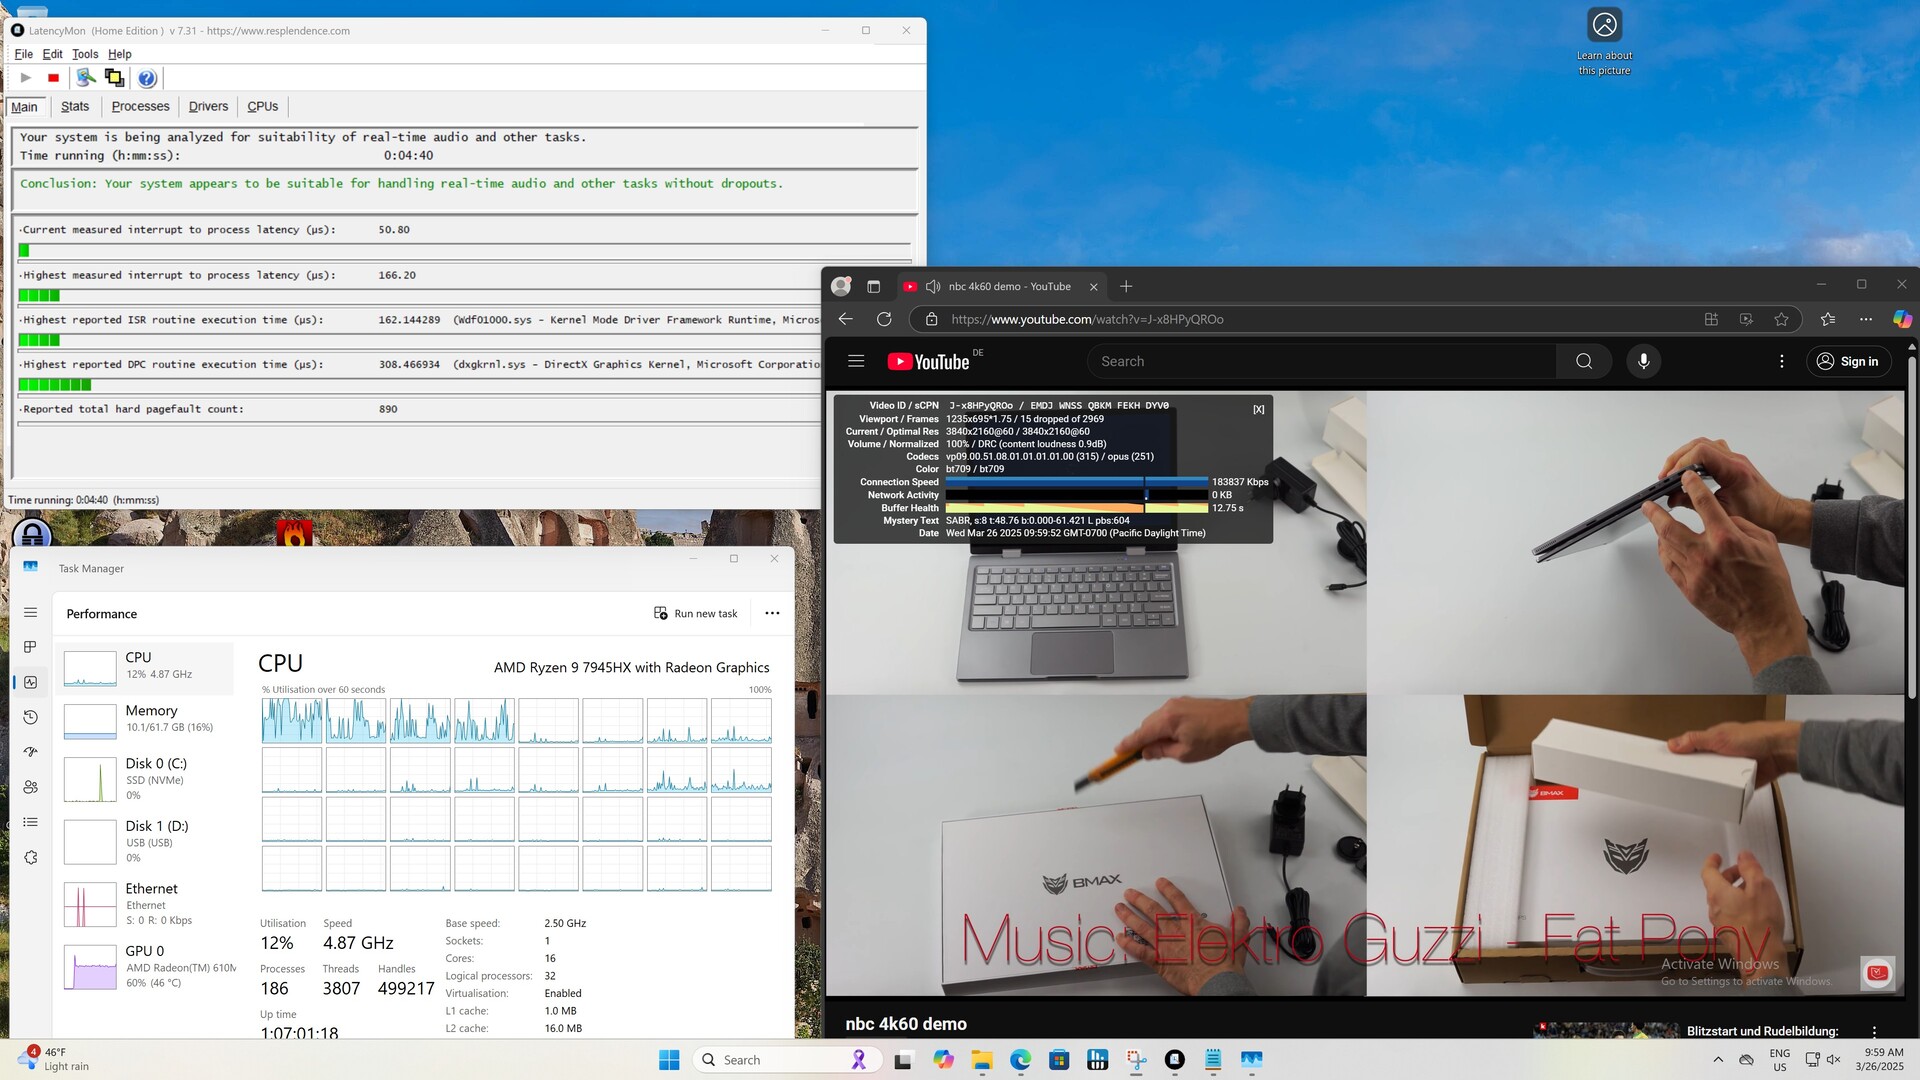The height and width of the screenshot is (1080, 1920).
Task: Close the stats for nerds overlay
Action: 1258,409
